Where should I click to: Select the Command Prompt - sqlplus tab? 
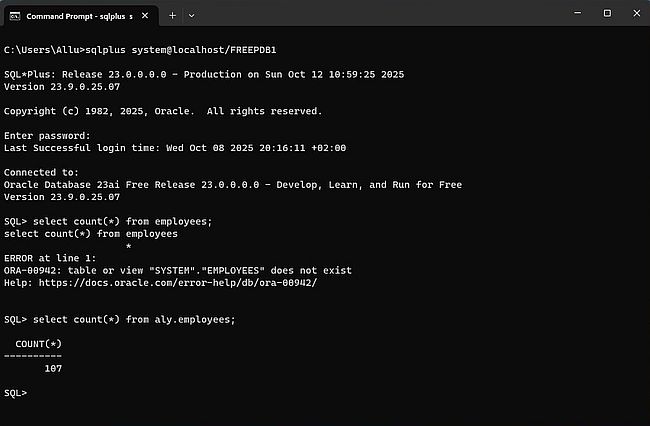[x=75, y=14]
